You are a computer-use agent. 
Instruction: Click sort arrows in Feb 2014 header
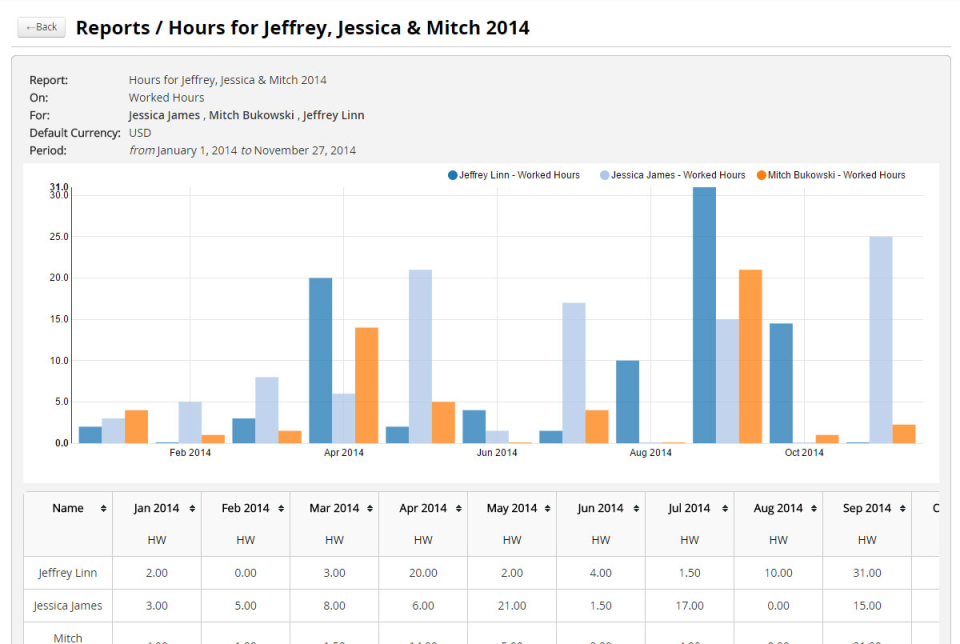pos(280,509)
